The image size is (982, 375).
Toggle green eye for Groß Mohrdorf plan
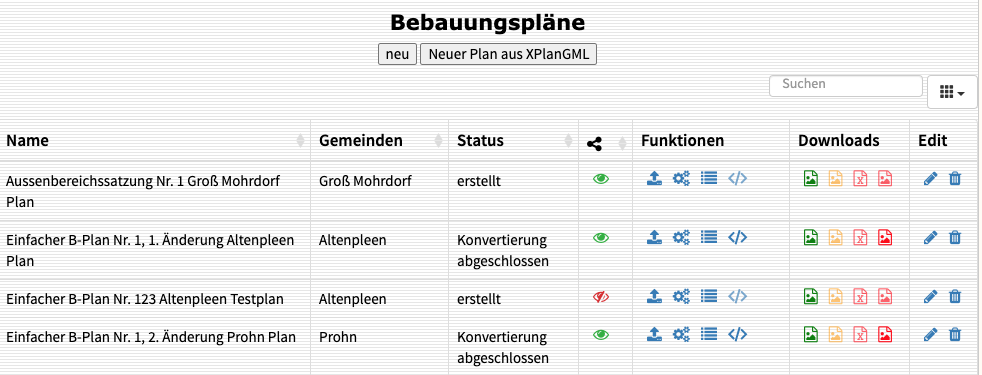[601, 179]
